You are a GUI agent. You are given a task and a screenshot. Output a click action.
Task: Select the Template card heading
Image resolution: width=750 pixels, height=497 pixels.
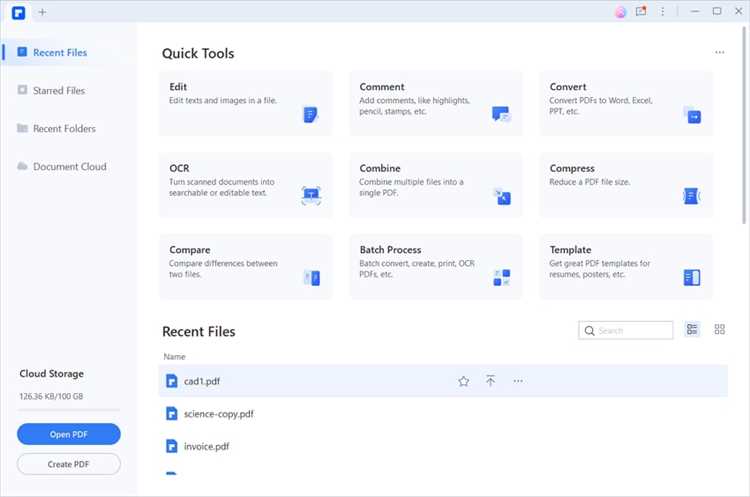coord(570,250)
